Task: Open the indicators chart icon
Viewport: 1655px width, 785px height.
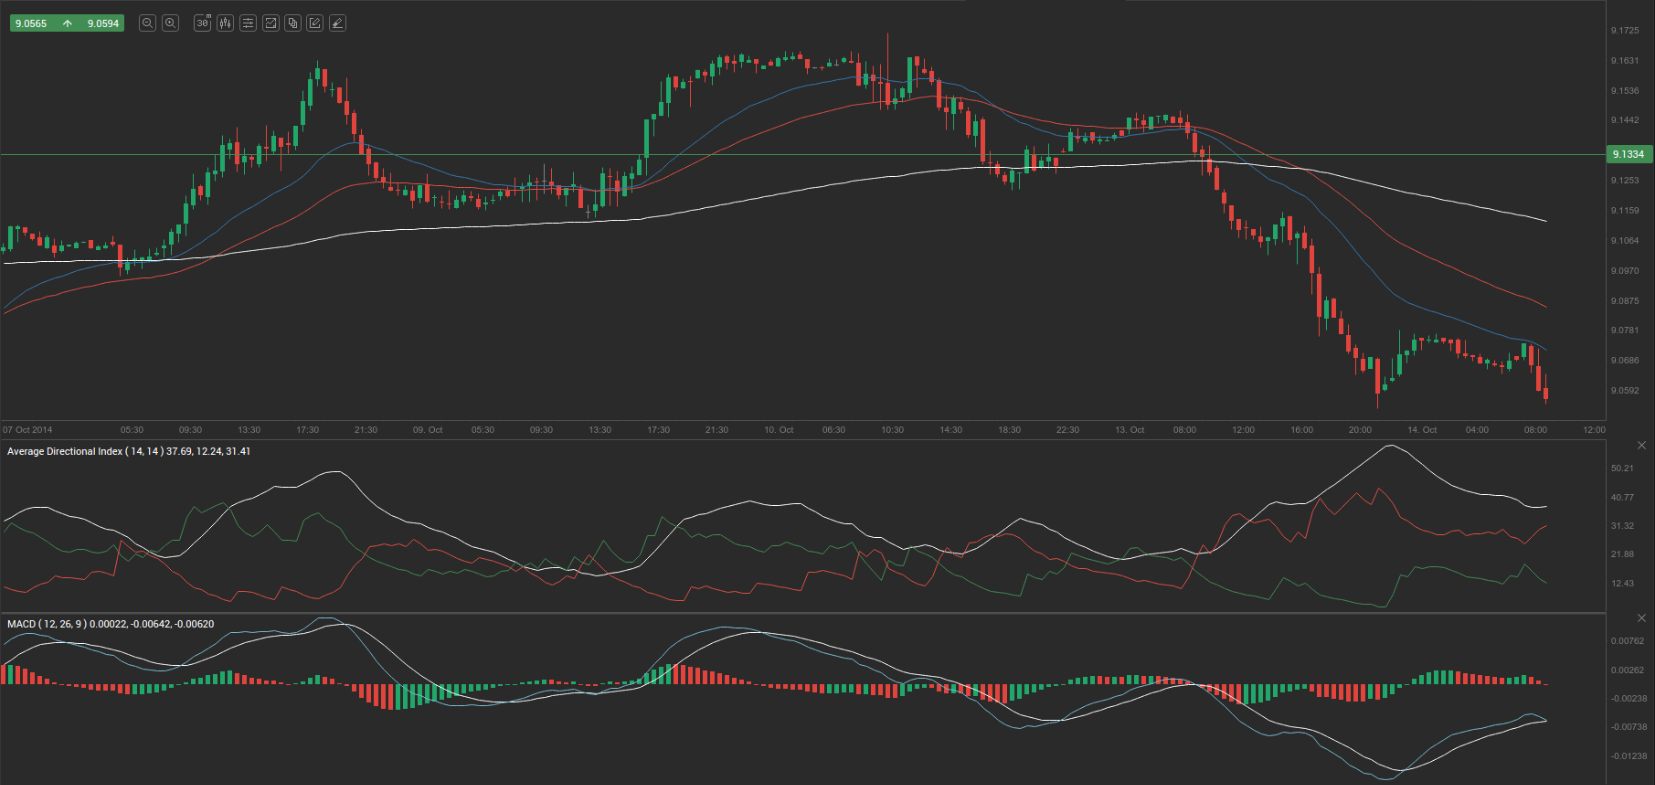Action: click(x=270, y=23)
